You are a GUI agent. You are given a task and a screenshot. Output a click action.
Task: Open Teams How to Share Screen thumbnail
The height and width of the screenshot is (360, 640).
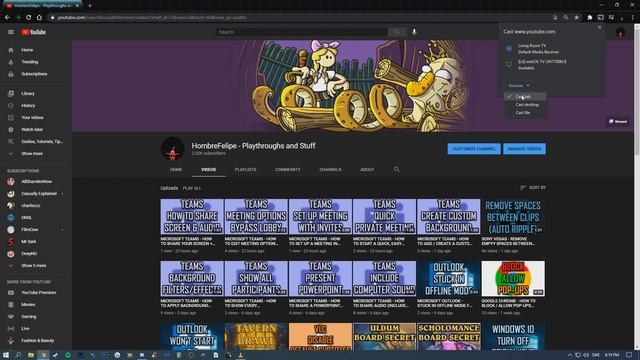[x=192, y=216]
